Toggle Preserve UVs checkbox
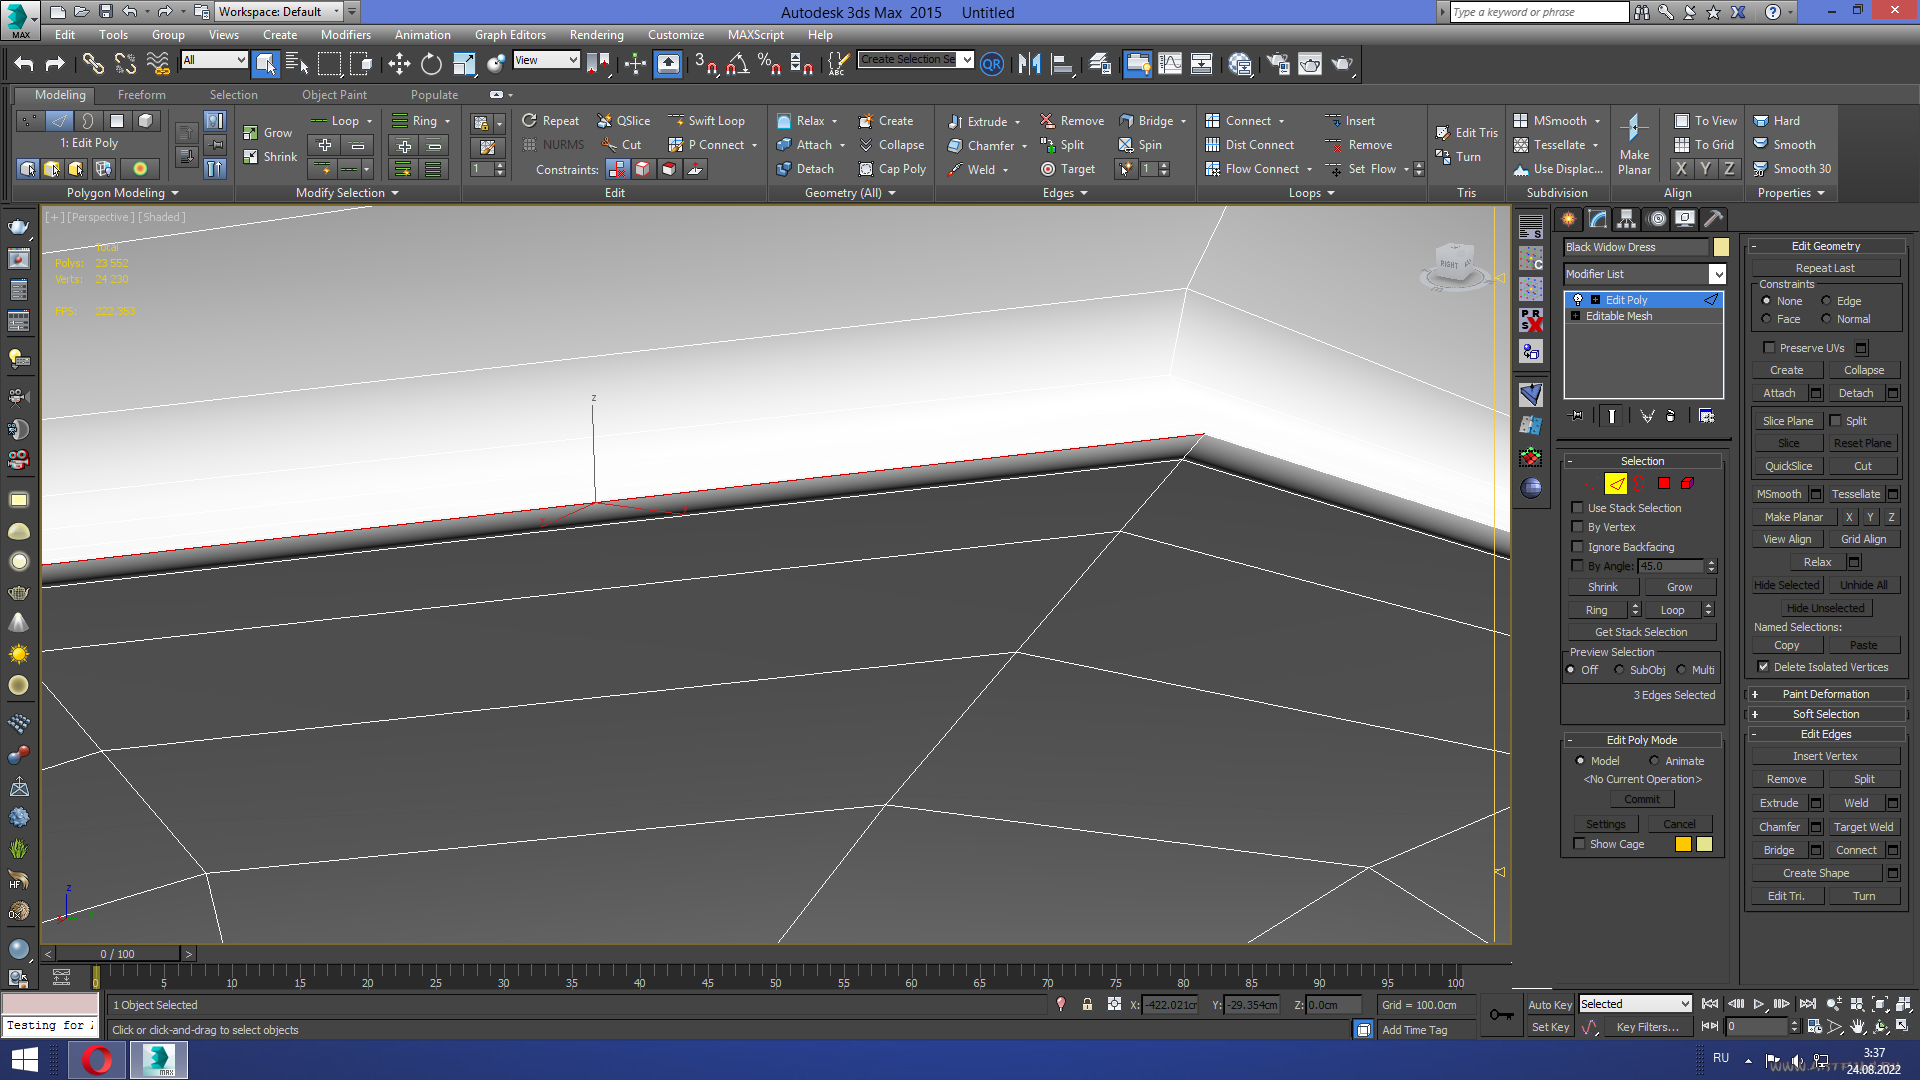 point(1769,348)
